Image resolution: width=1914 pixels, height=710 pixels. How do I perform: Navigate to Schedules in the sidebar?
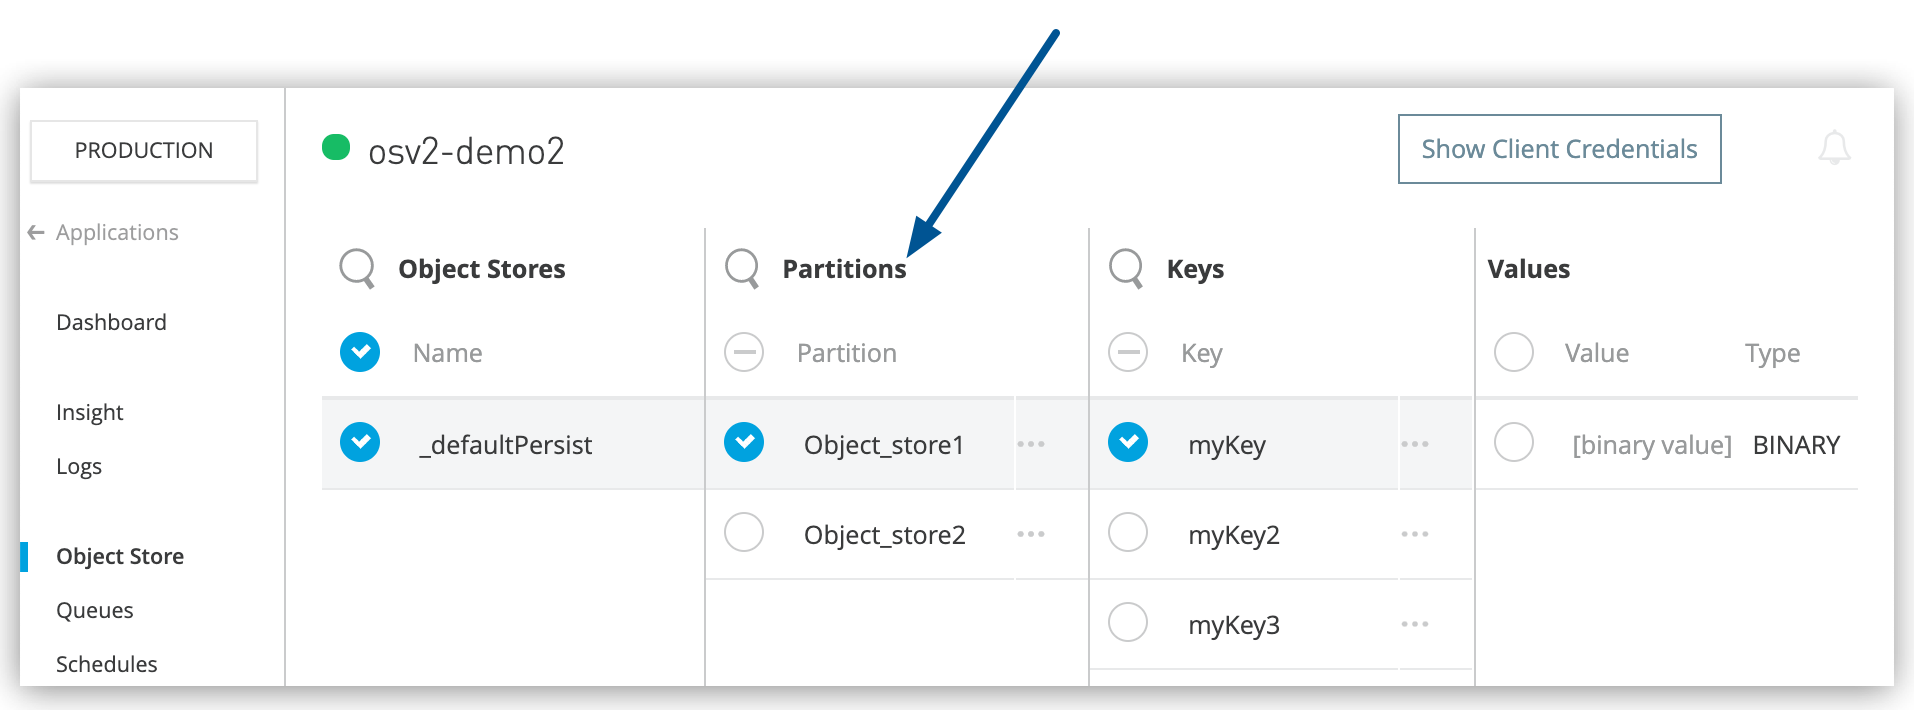106,663
